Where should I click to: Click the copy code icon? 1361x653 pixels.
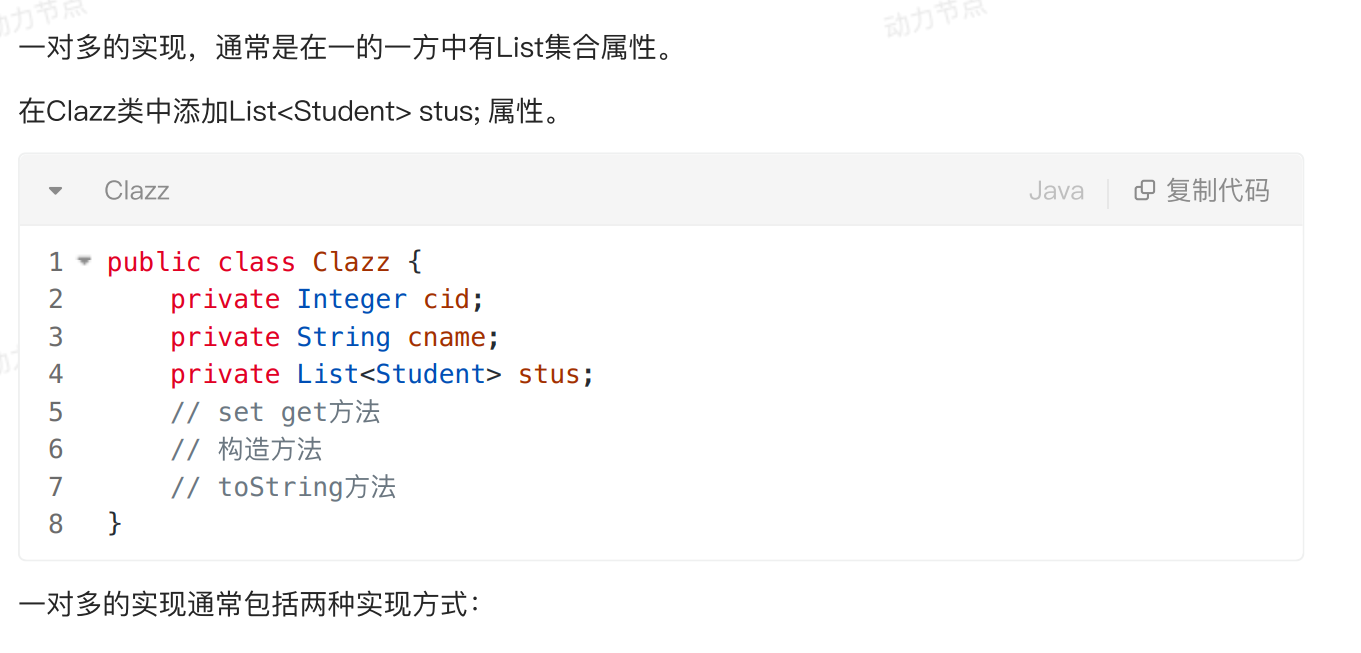(x=1144, y=190)
